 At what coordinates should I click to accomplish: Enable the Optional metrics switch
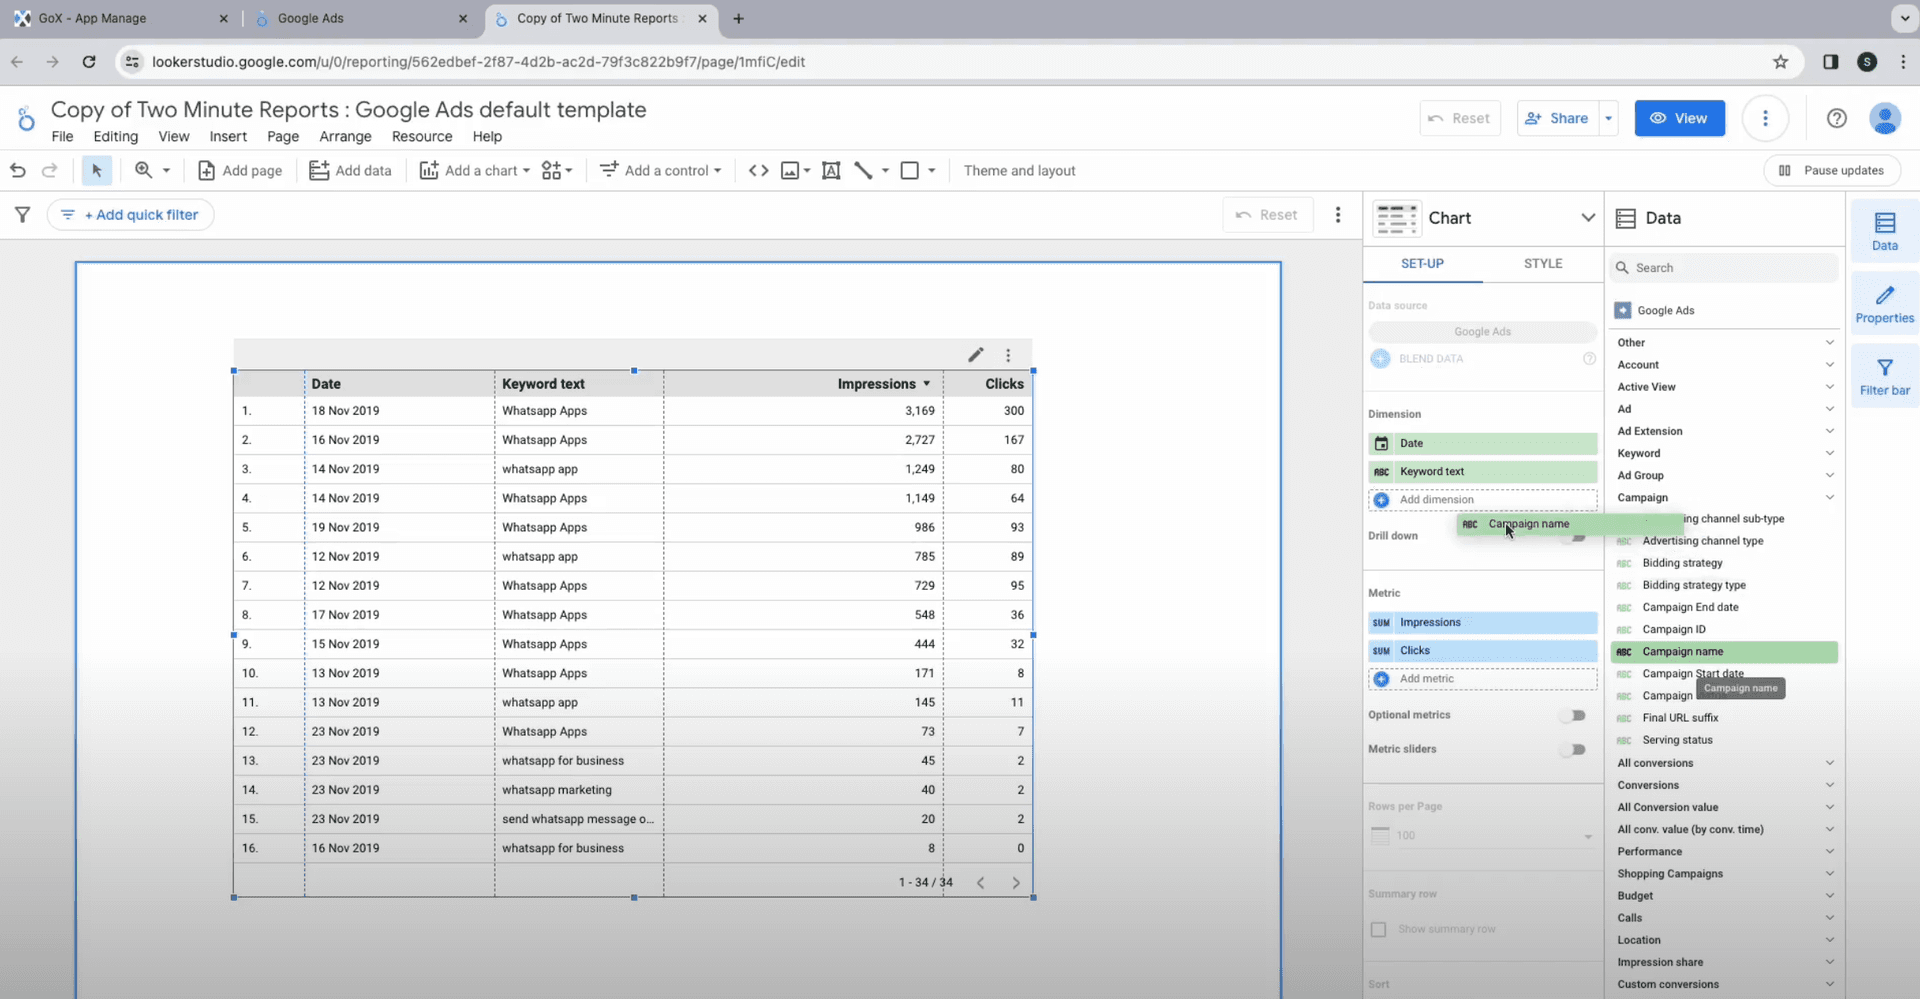coord(1574,716)
